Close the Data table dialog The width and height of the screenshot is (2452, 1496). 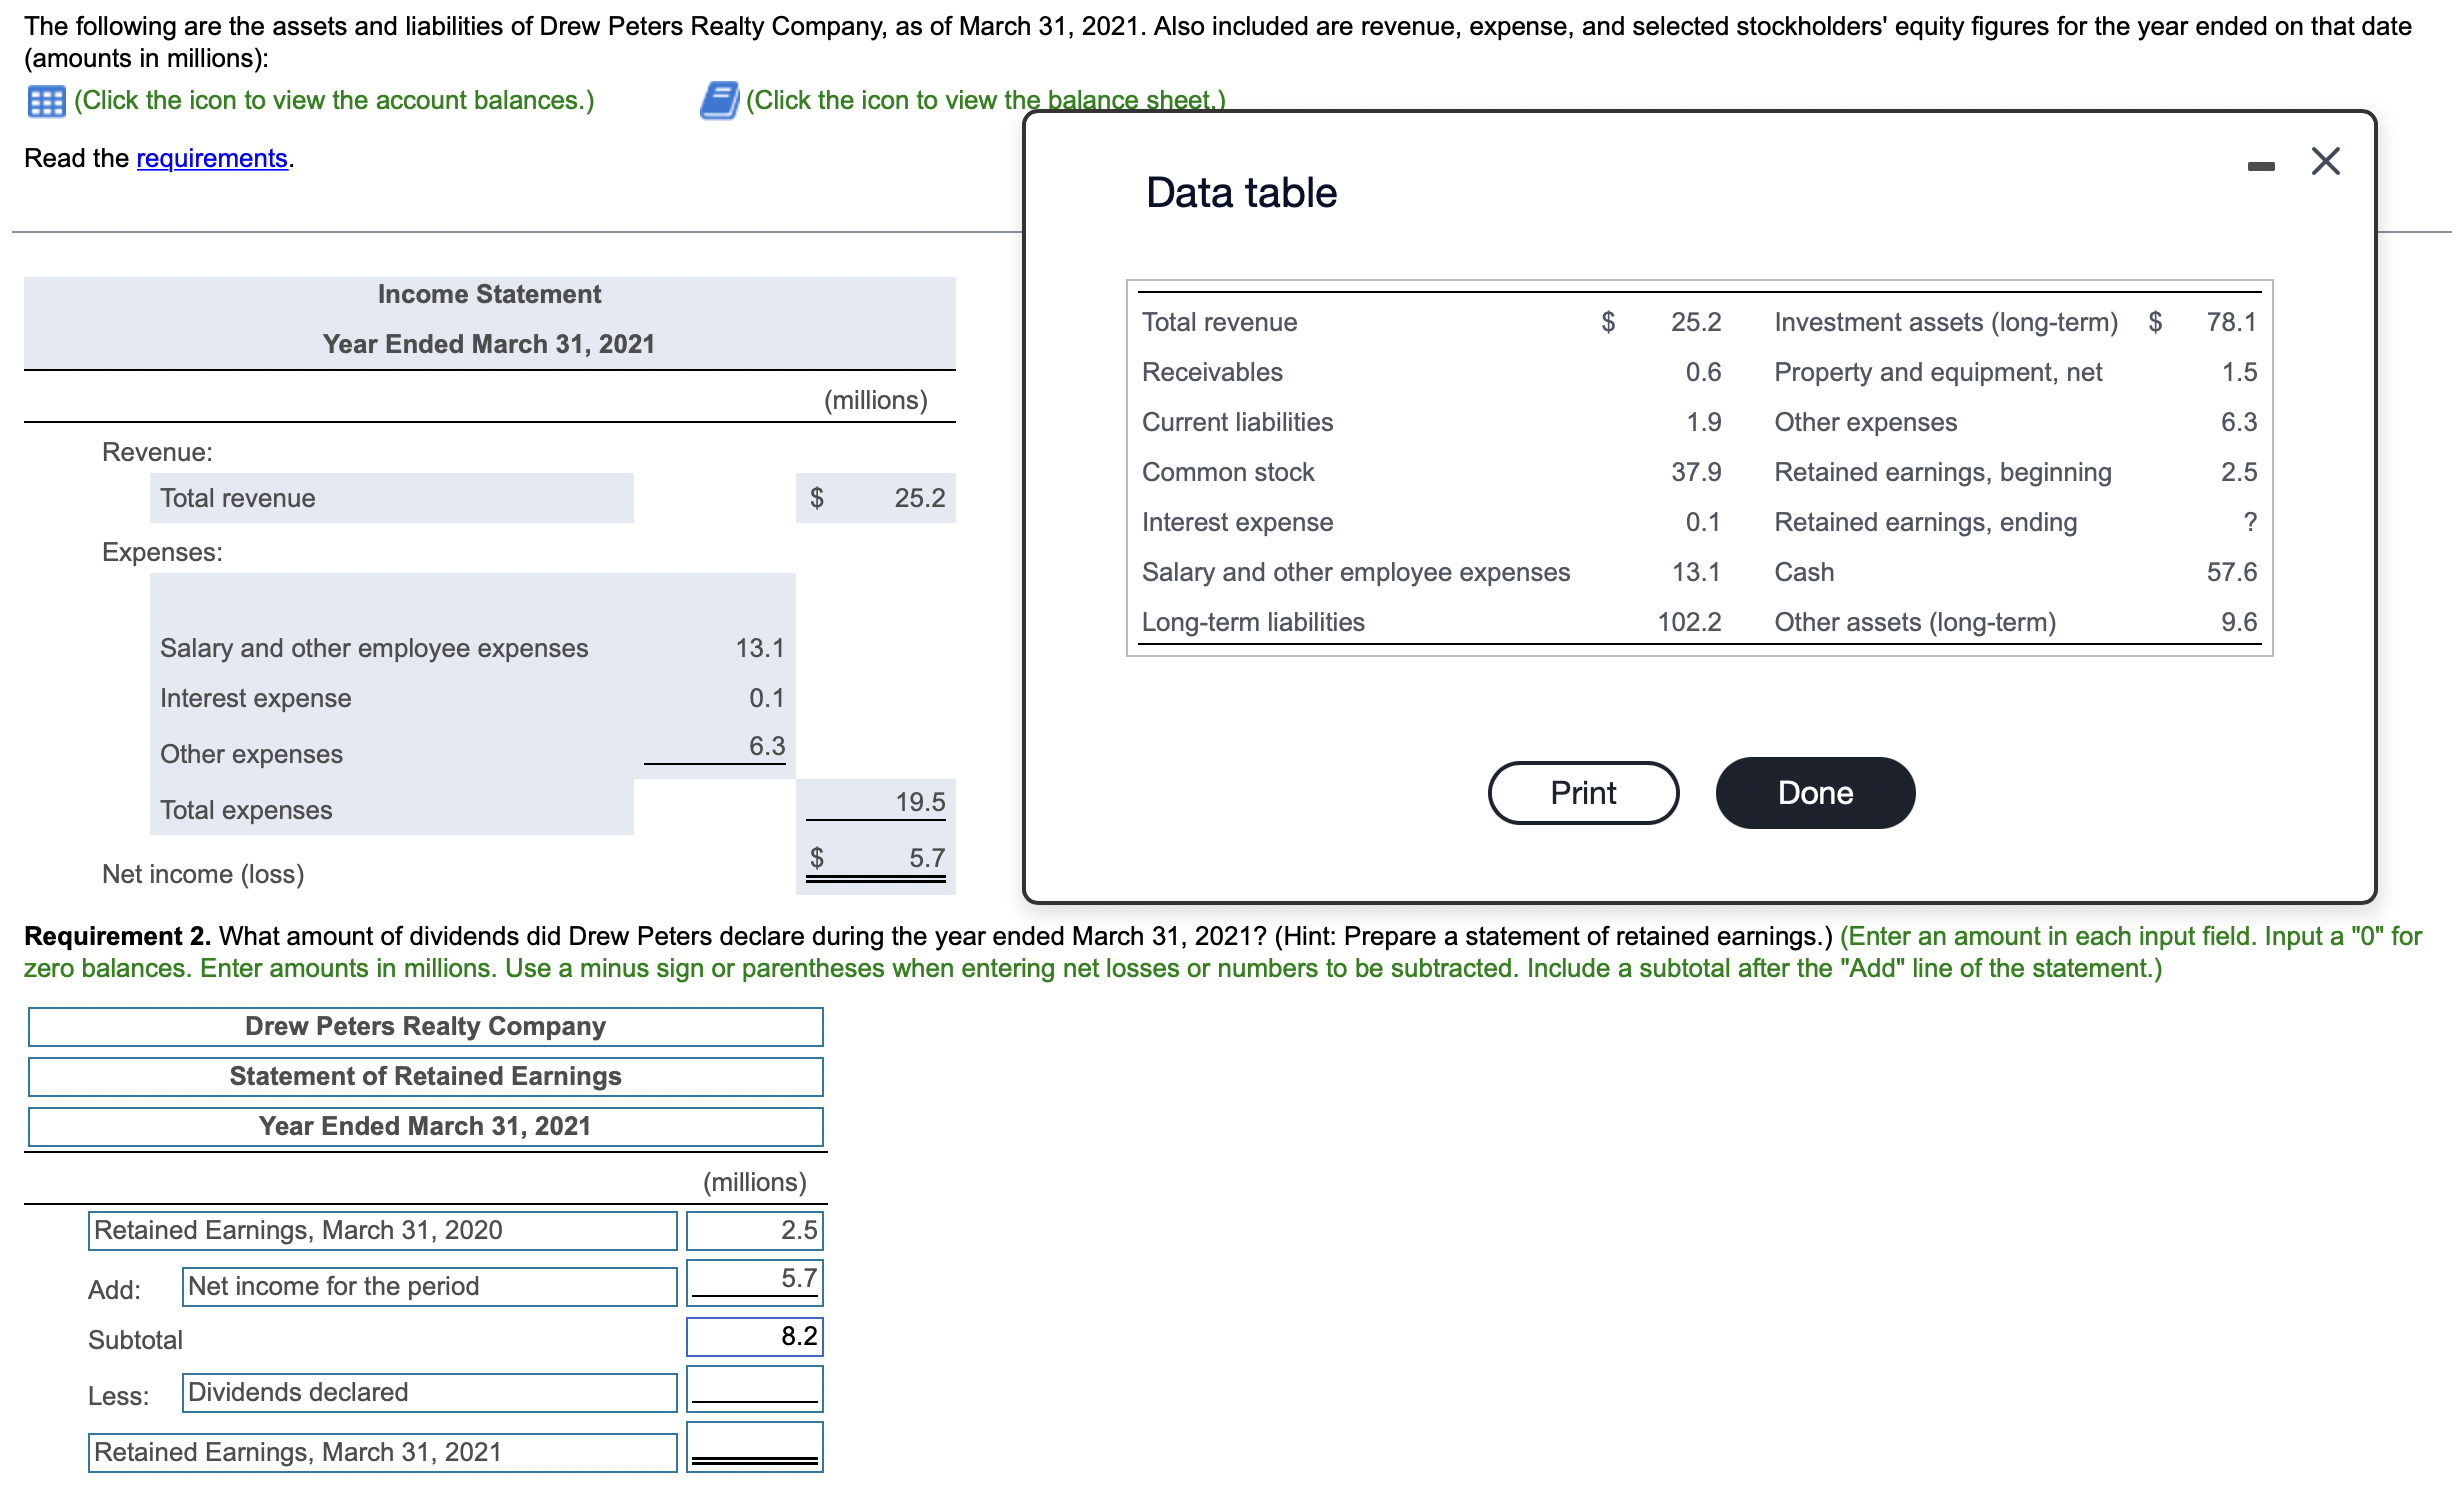coord(2325,162)
